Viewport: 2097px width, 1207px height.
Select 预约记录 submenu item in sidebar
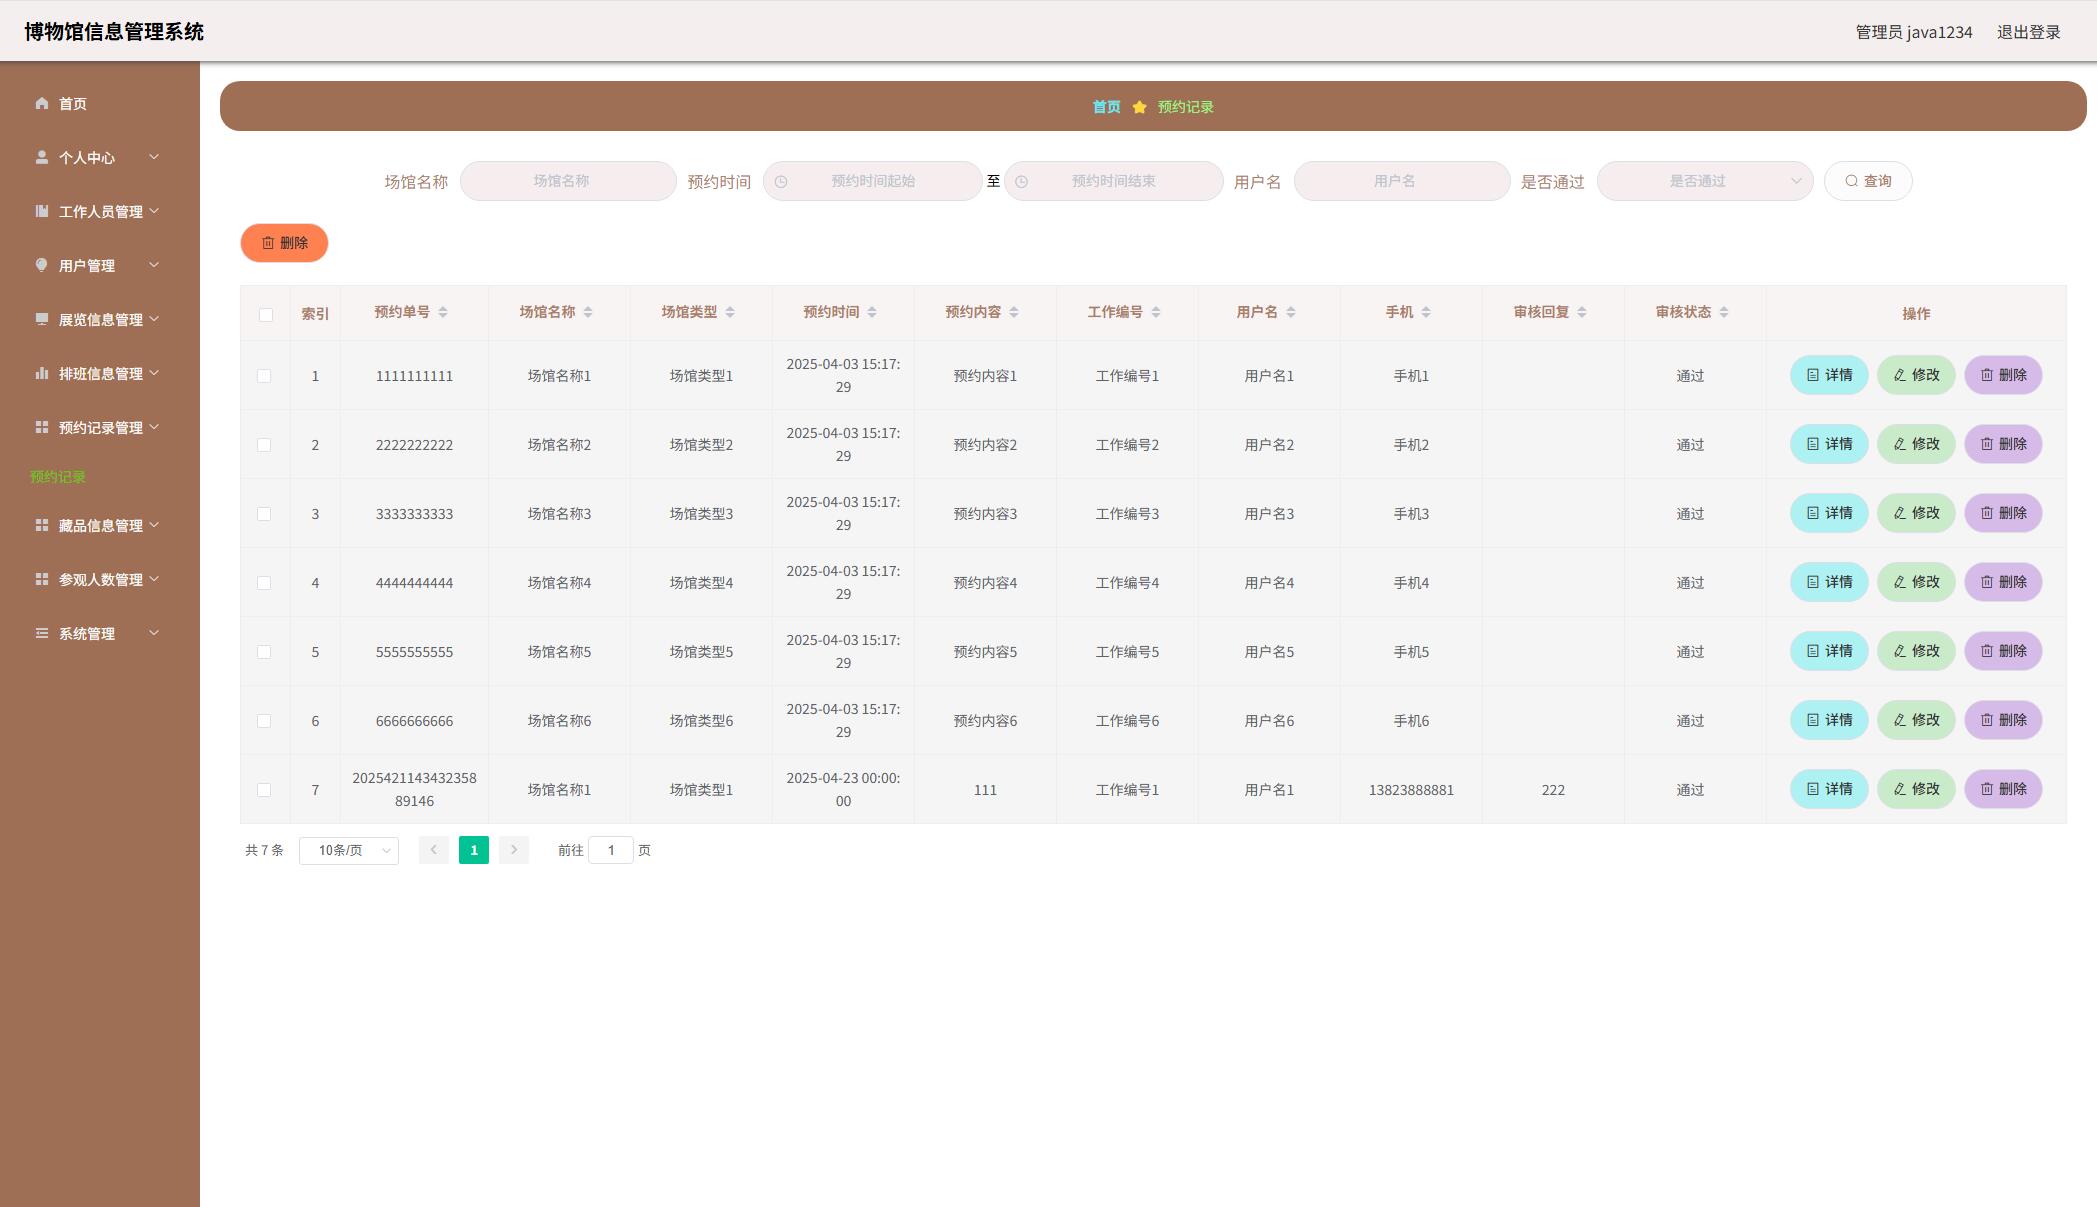(58, 477)
